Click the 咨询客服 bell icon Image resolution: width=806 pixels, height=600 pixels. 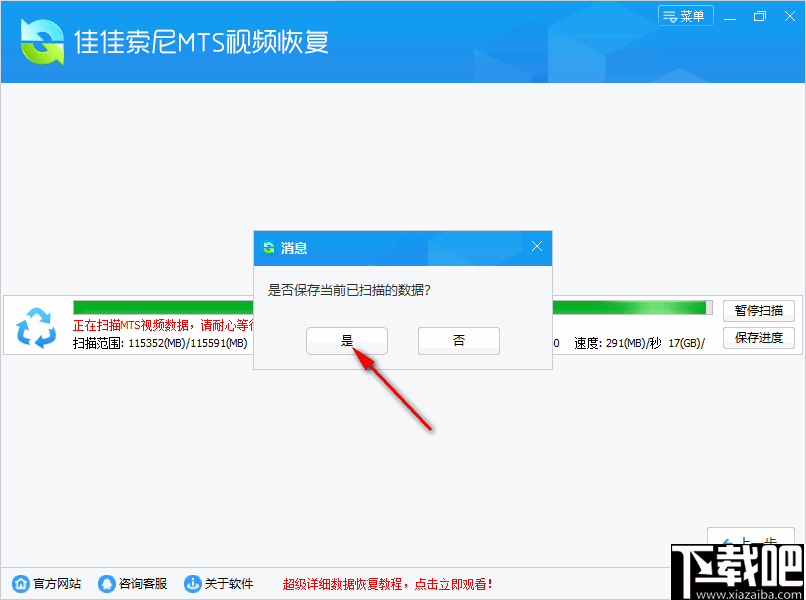[x=106, y=584]
